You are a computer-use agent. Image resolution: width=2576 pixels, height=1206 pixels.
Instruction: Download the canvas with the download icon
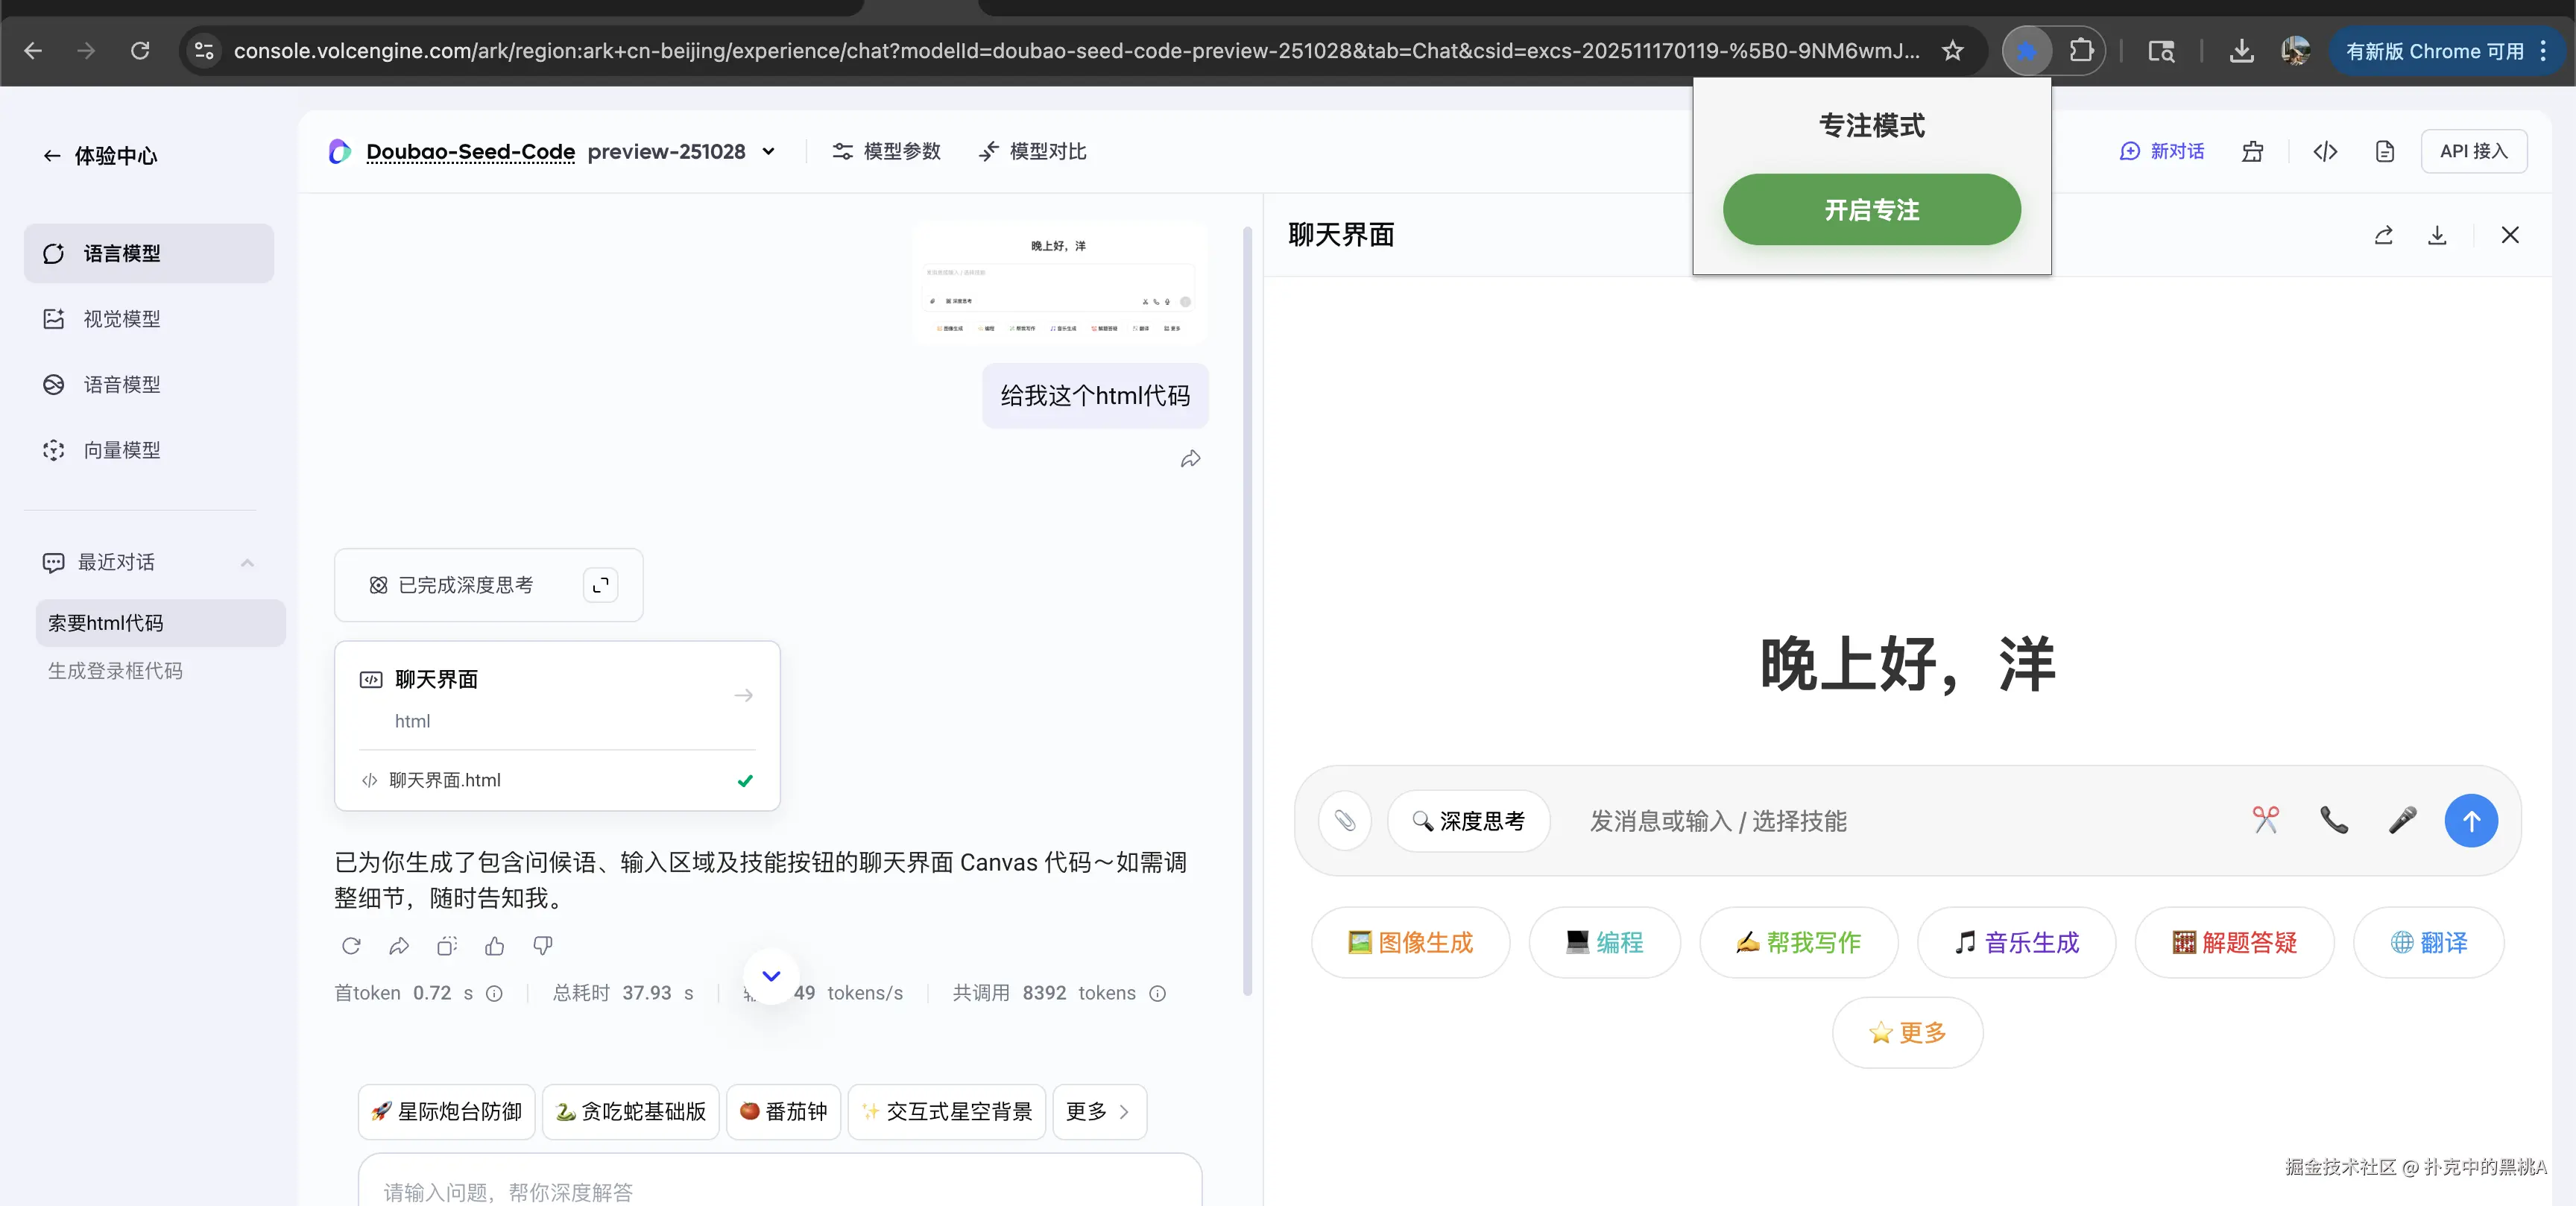[x=2437, y=235]
